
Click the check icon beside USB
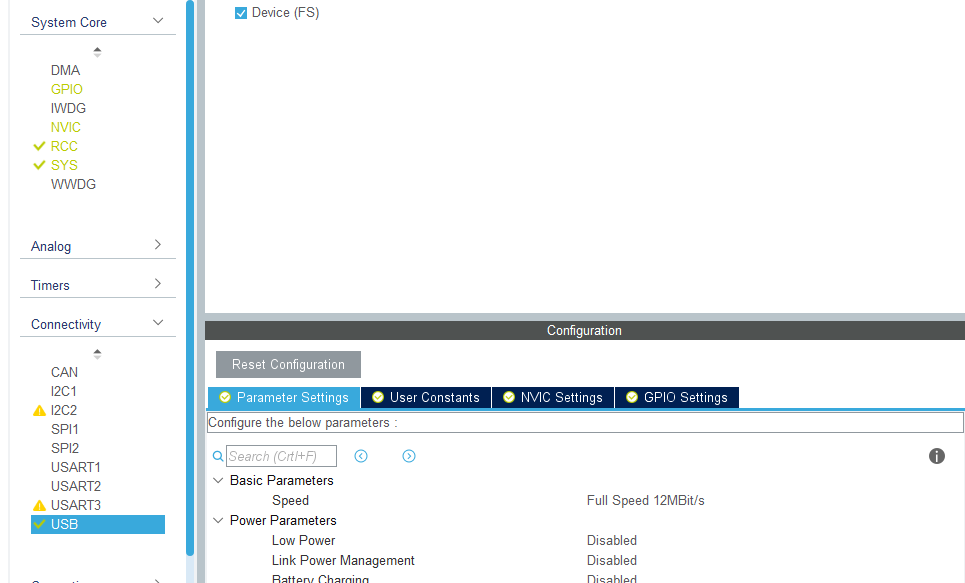39,524
